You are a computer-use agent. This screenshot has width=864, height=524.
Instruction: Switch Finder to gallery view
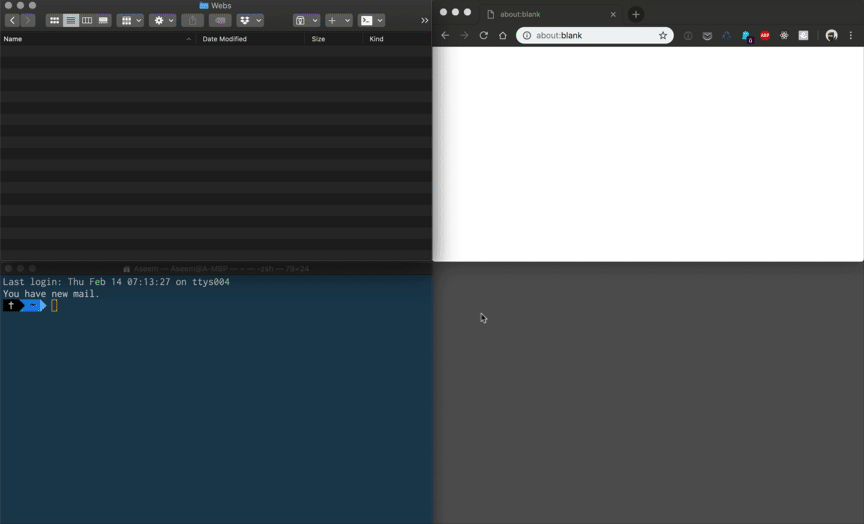[103, 20]
